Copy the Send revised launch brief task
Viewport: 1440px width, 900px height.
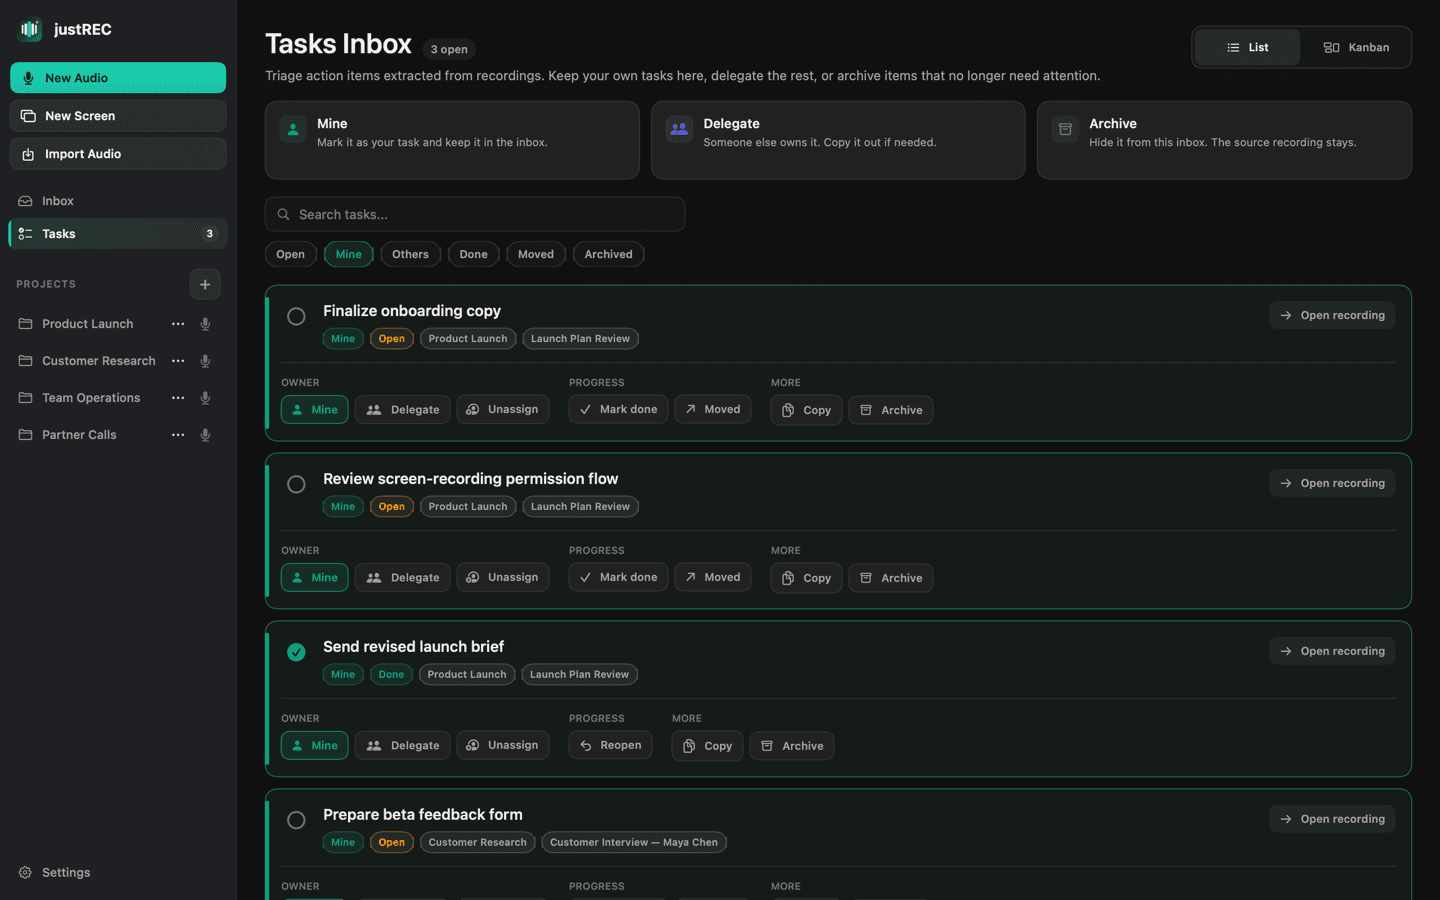point(707,746)
